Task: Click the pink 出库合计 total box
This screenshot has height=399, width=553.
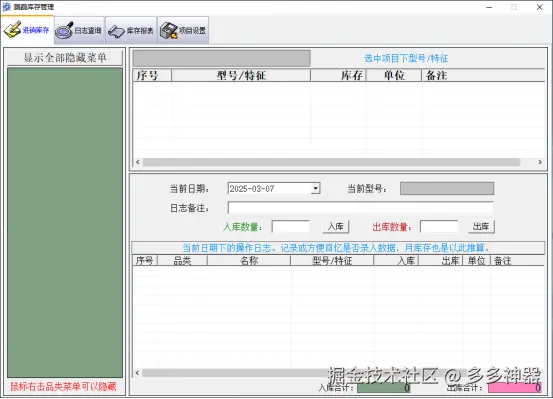Action: click(x=515, y=388)
